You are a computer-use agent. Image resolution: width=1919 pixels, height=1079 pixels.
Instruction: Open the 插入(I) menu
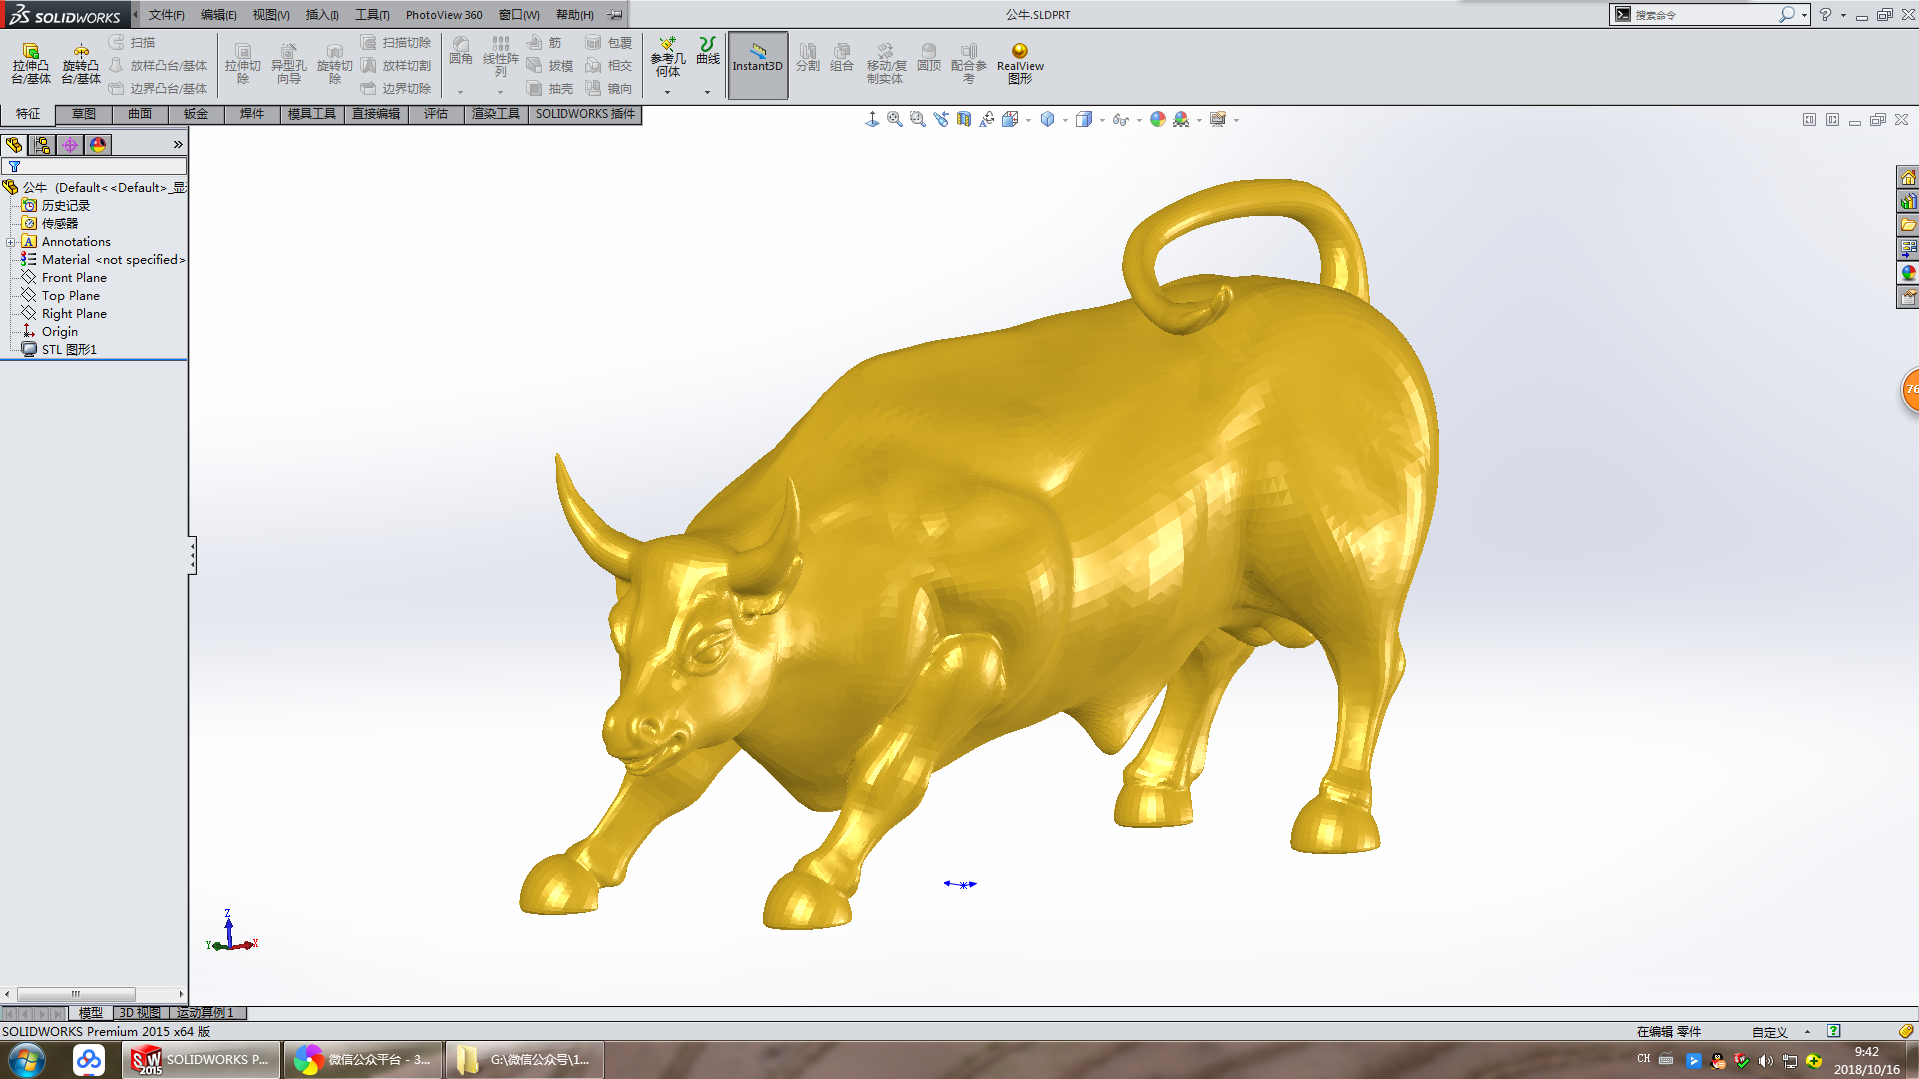coord(322,15)
